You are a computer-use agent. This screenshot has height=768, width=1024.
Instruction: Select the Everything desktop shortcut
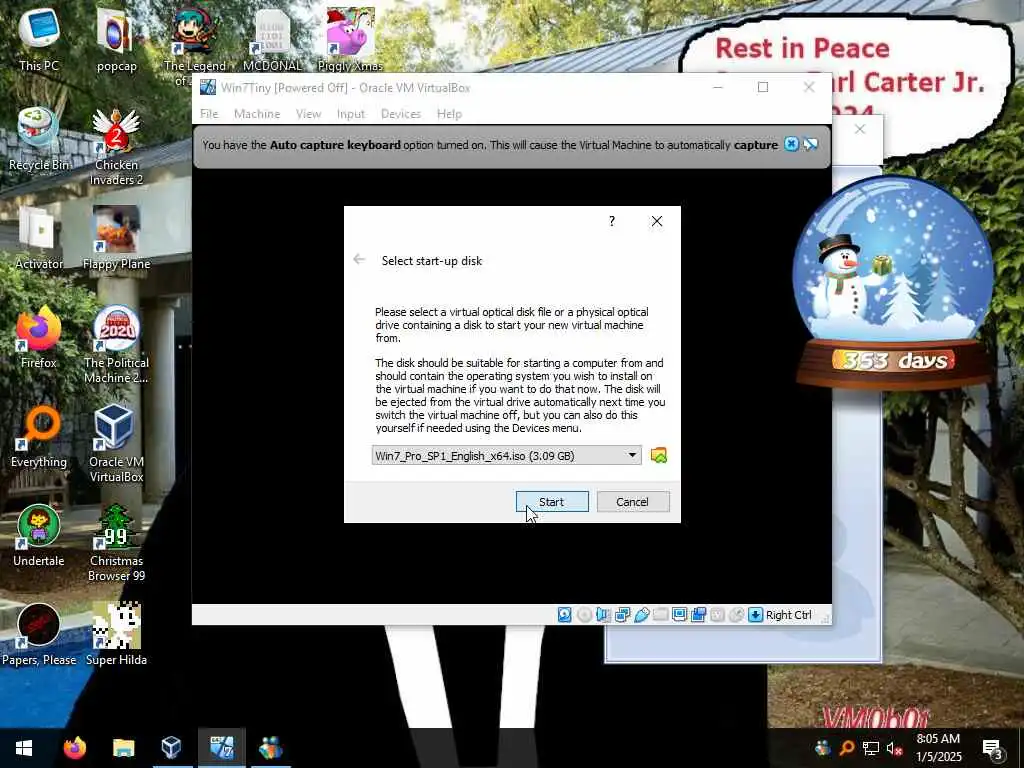pos(39,436)
